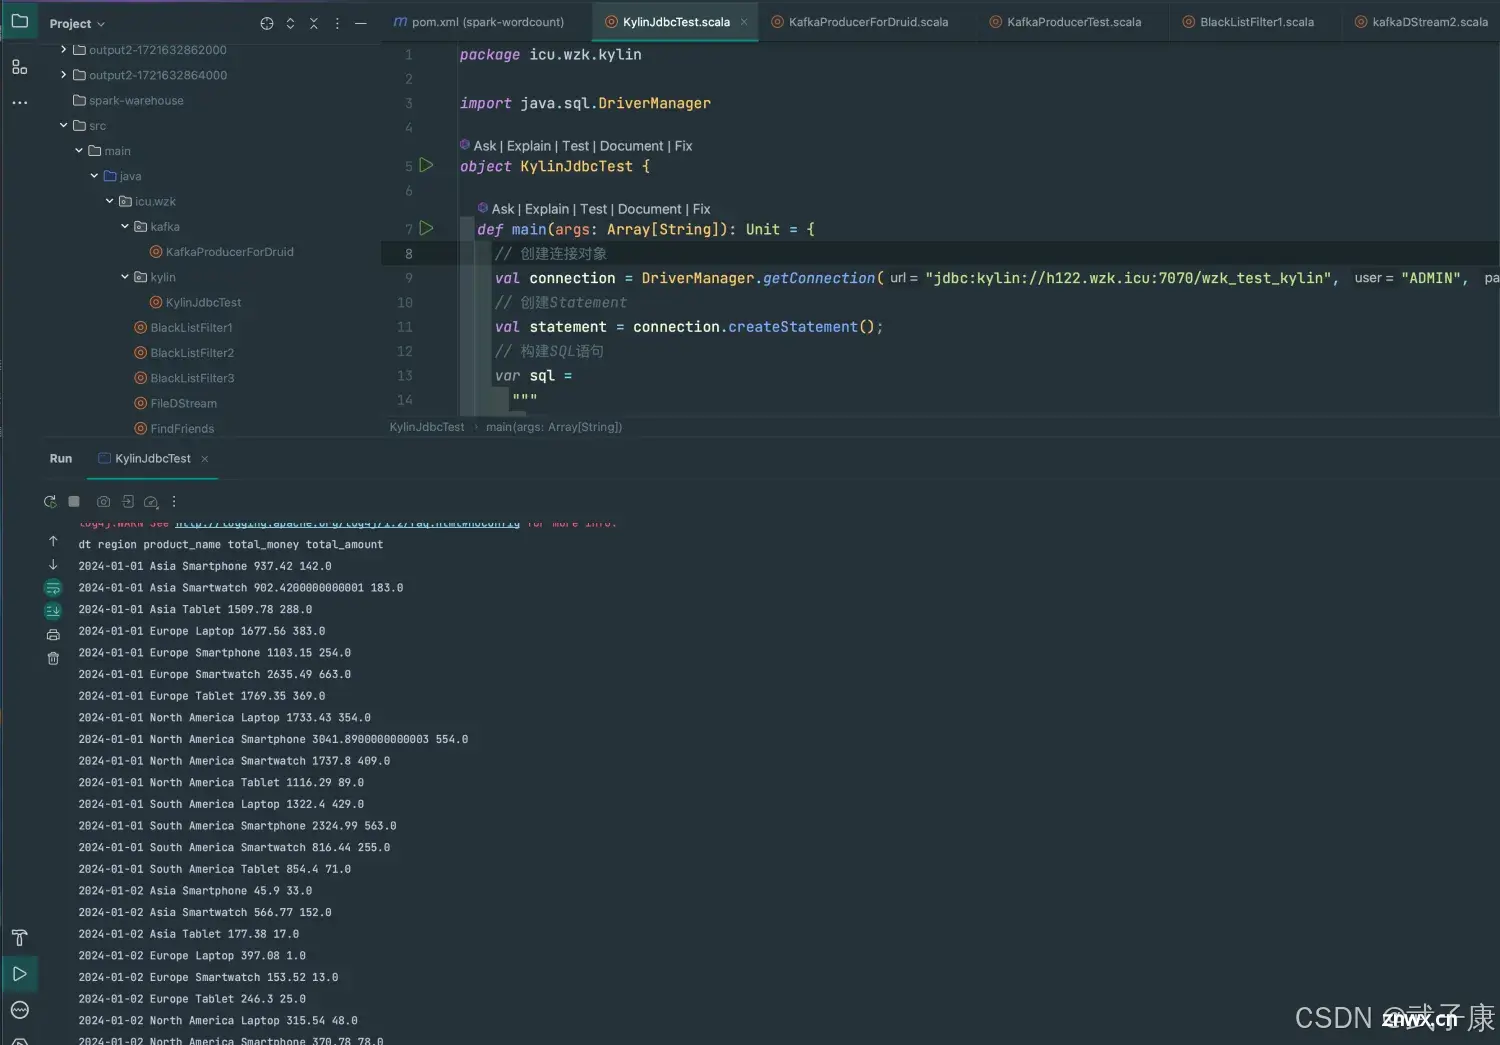The width and height of the screenshot is (1500, 1045).
Task: Collapse the main folder
Action: pos(79,150)
